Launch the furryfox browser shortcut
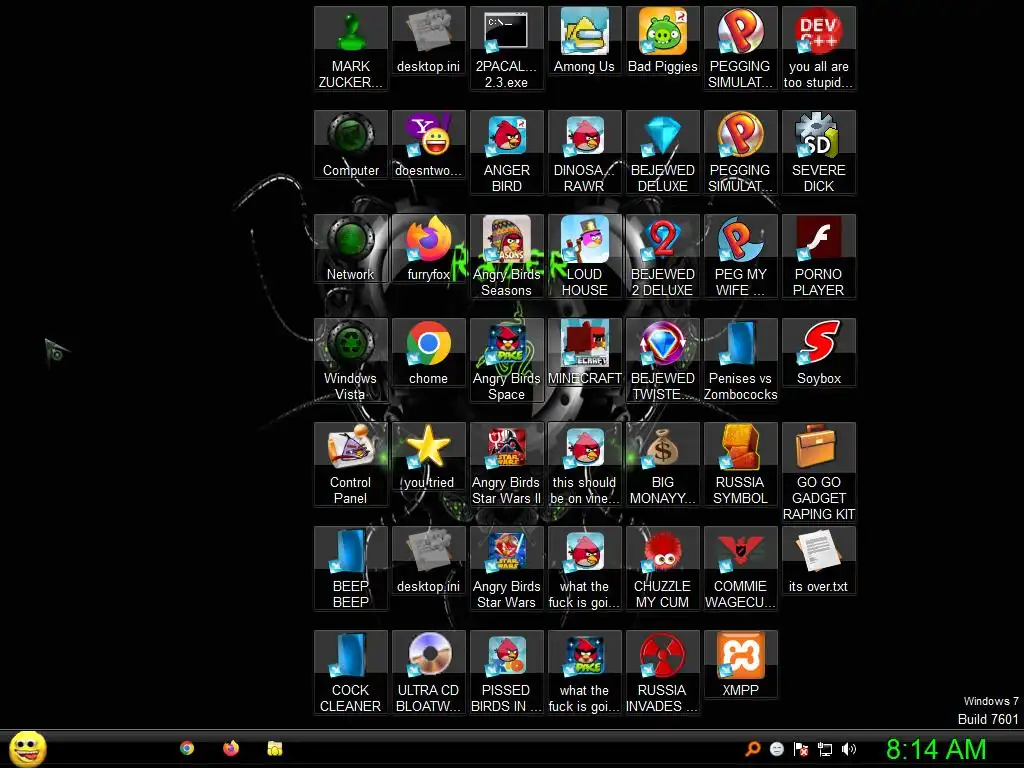The width and height of the screenshot is (1024, 768). [x=428, y=249]
